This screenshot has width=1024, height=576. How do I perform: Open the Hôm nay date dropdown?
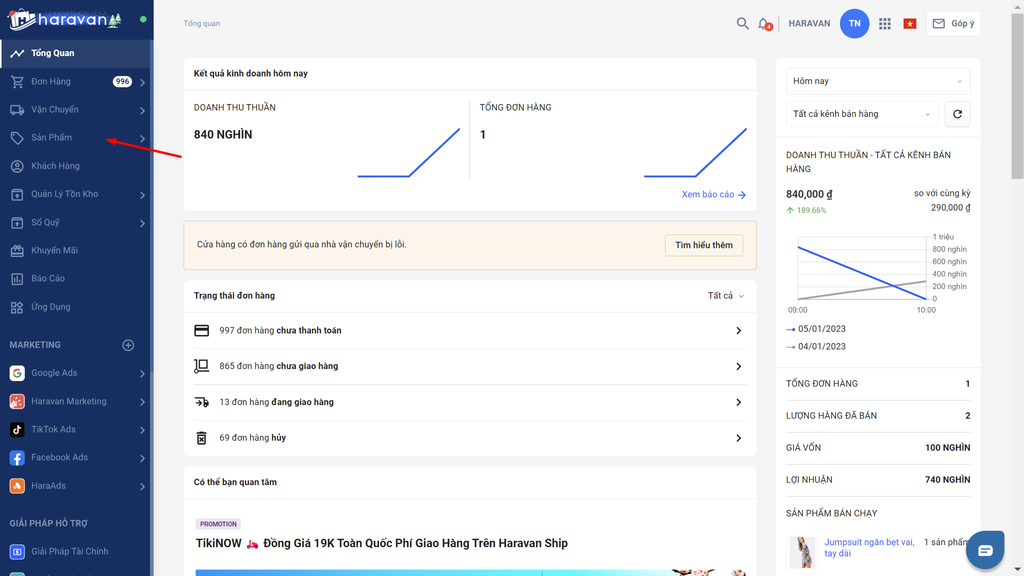point(878,82)
